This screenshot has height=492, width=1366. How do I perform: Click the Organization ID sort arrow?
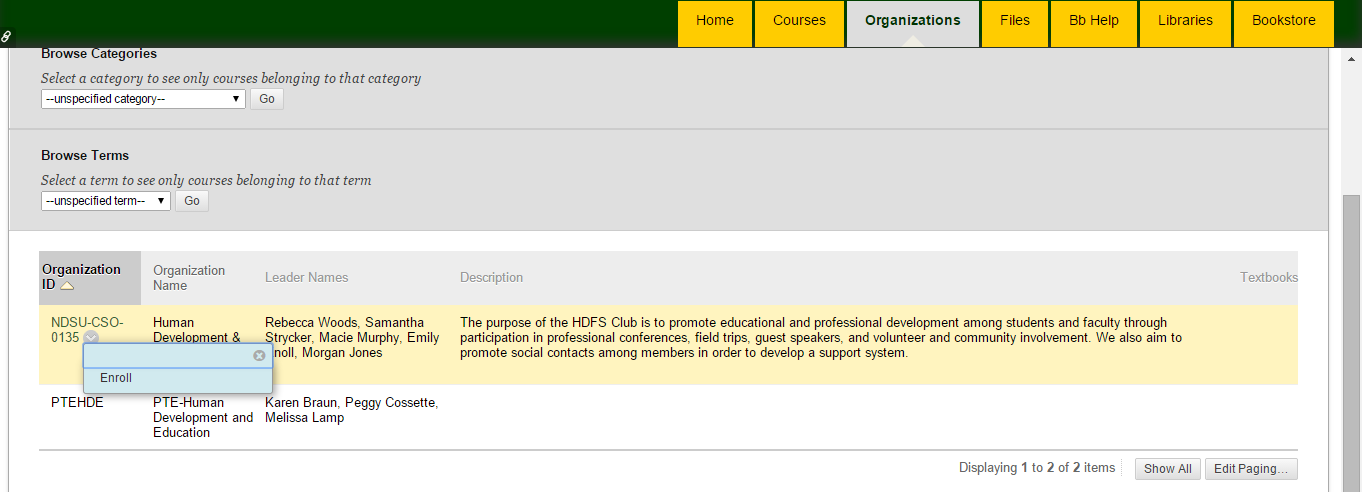coord(67,286)
